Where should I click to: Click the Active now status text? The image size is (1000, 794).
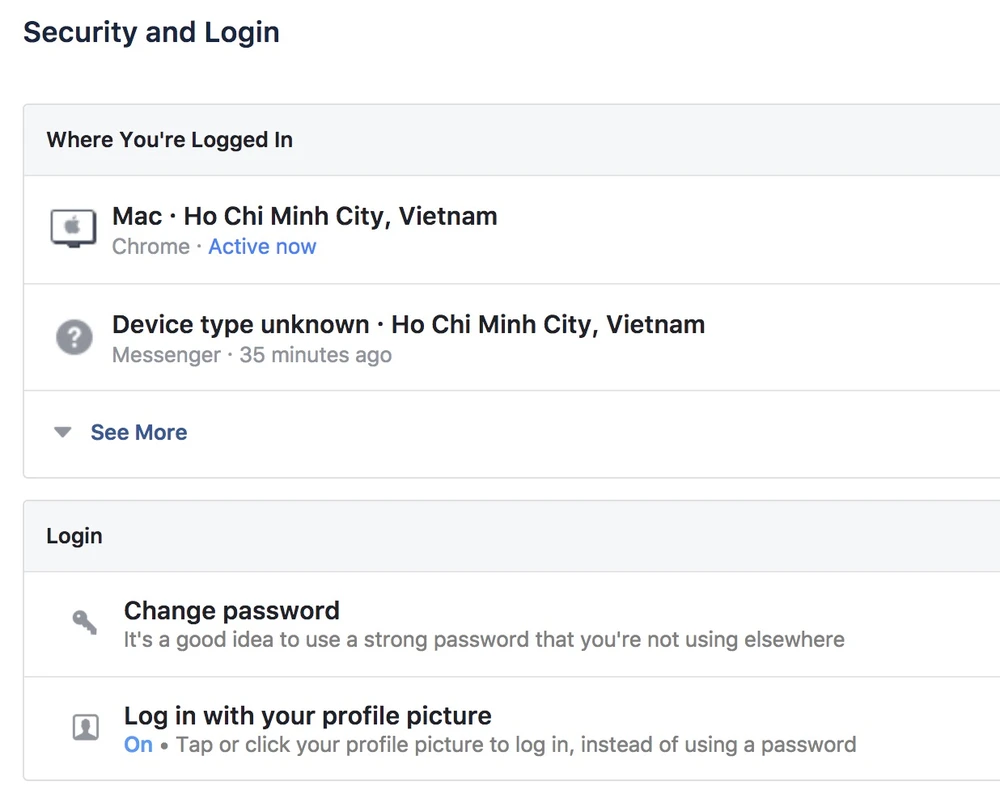(x=262, y=247)
